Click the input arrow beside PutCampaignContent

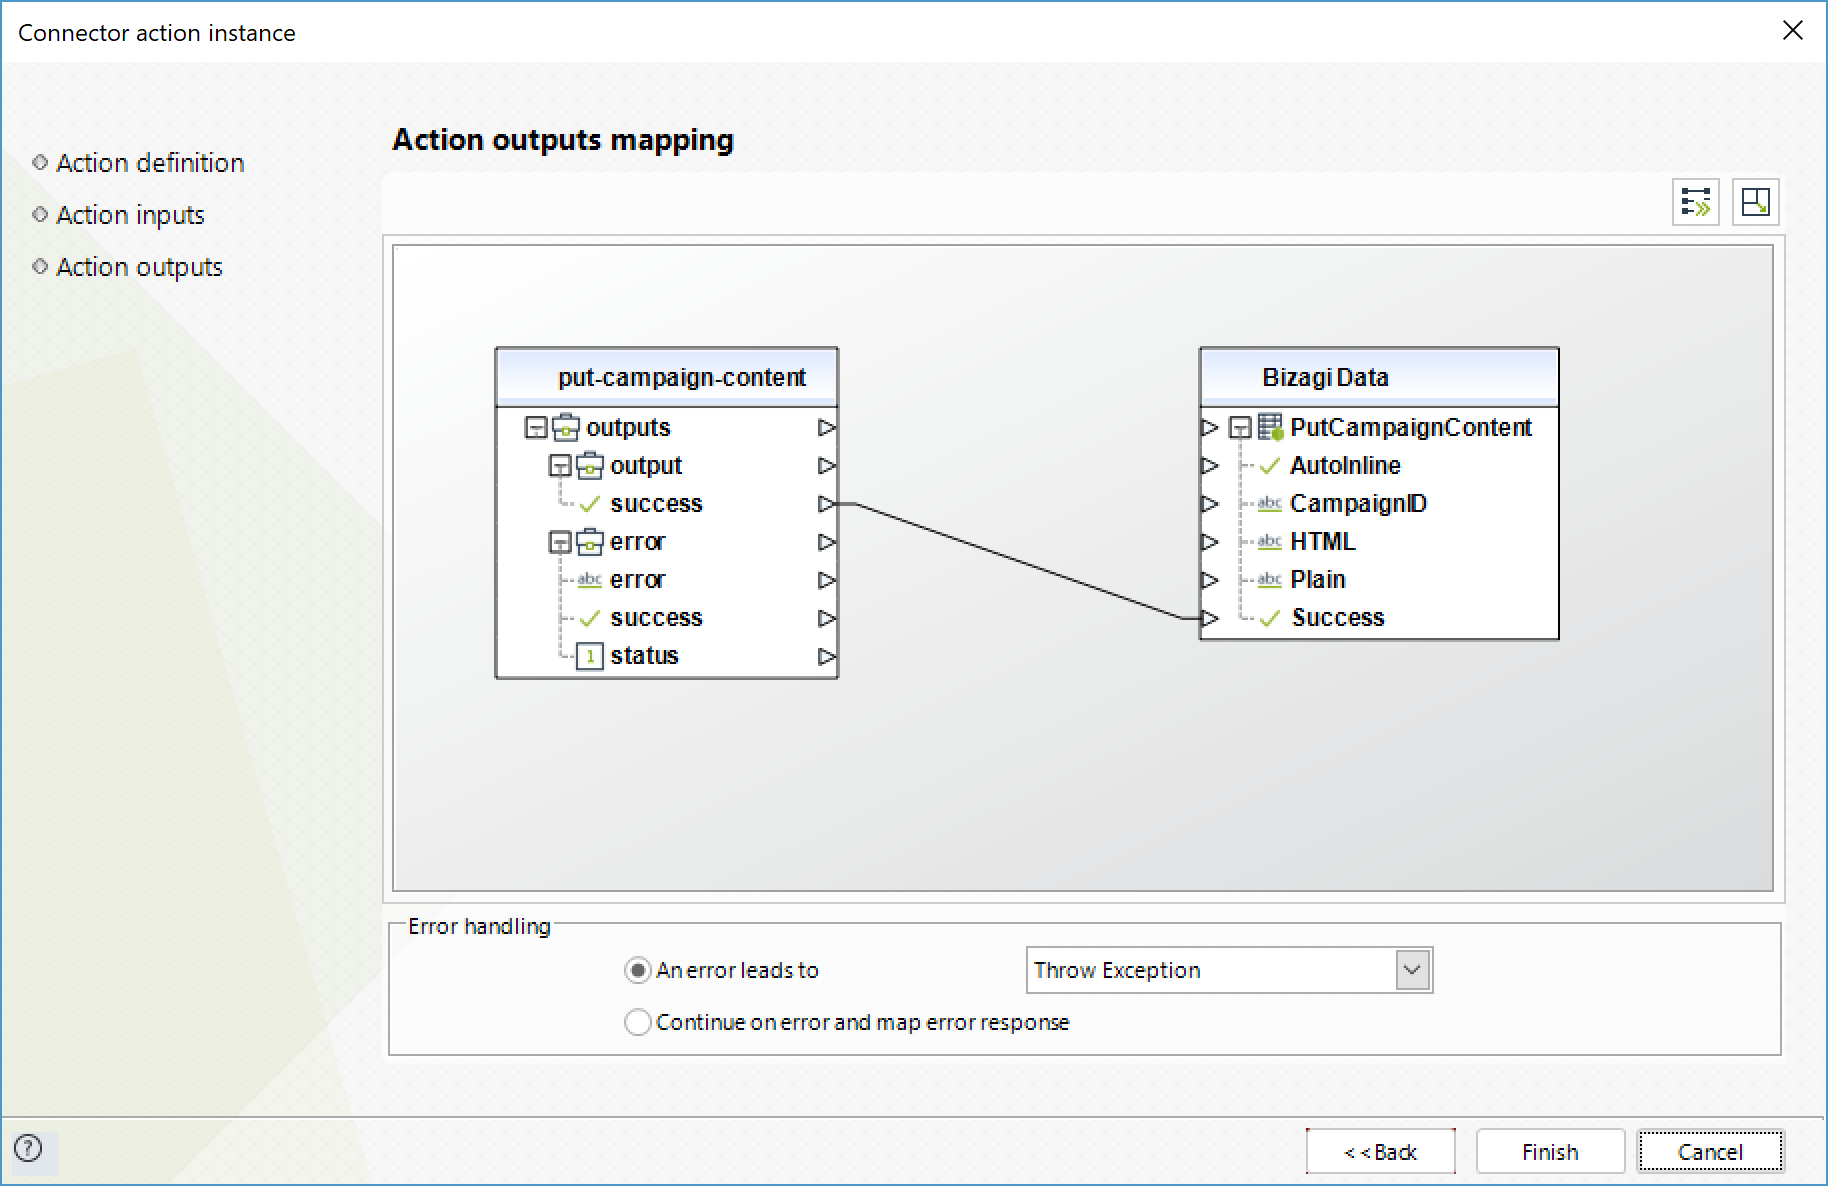click(x=1210, y=427)
